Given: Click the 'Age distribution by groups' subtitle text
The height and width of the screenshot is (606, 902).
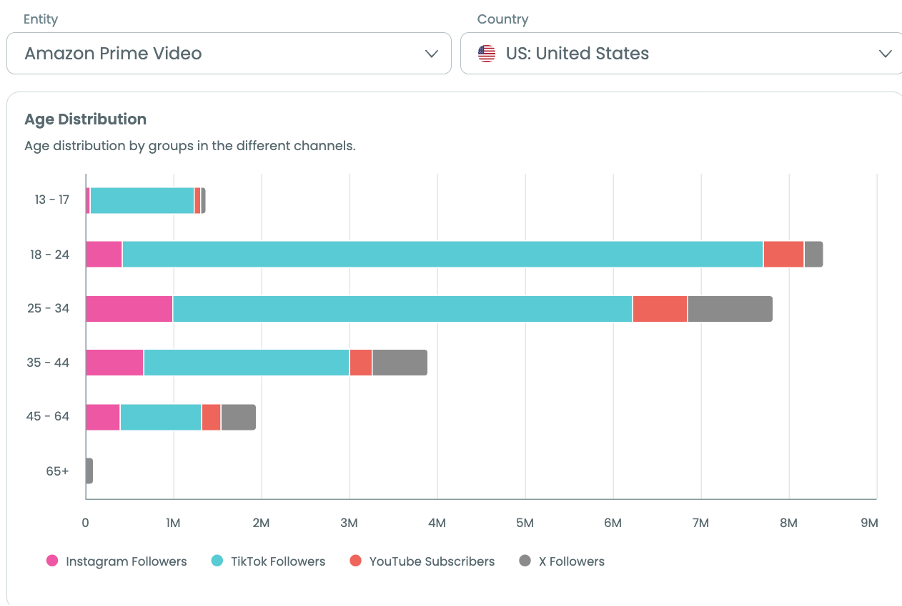Looking at the screenshot, I should [190, 146].
